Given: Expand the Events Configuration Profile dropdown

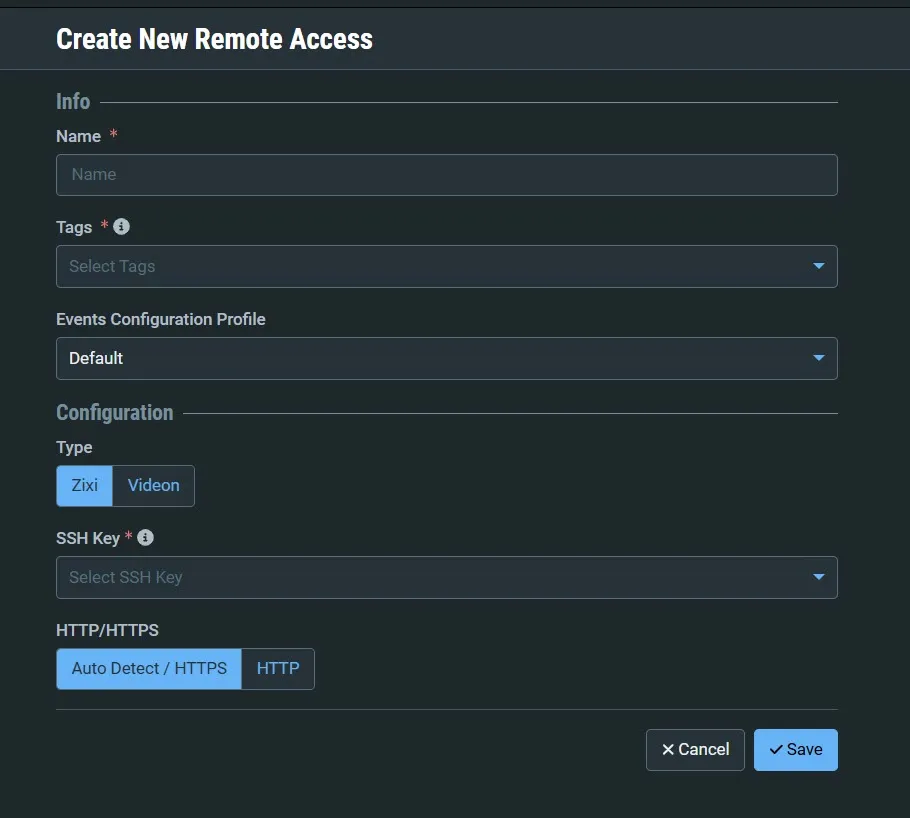Looking at the screenshot, I should [x=447, y=358].
